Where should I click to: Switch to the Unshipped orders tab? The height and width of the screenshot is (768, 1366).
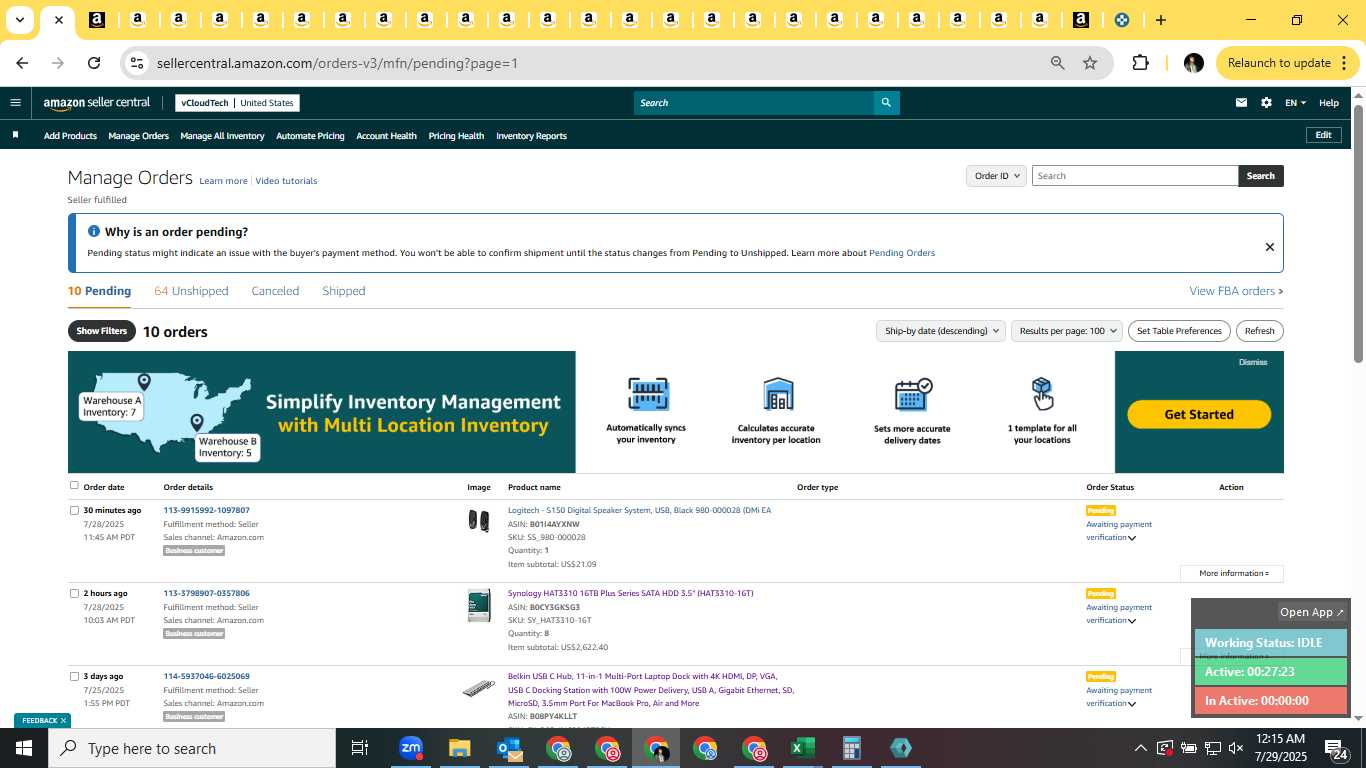[x=191, y=291]
